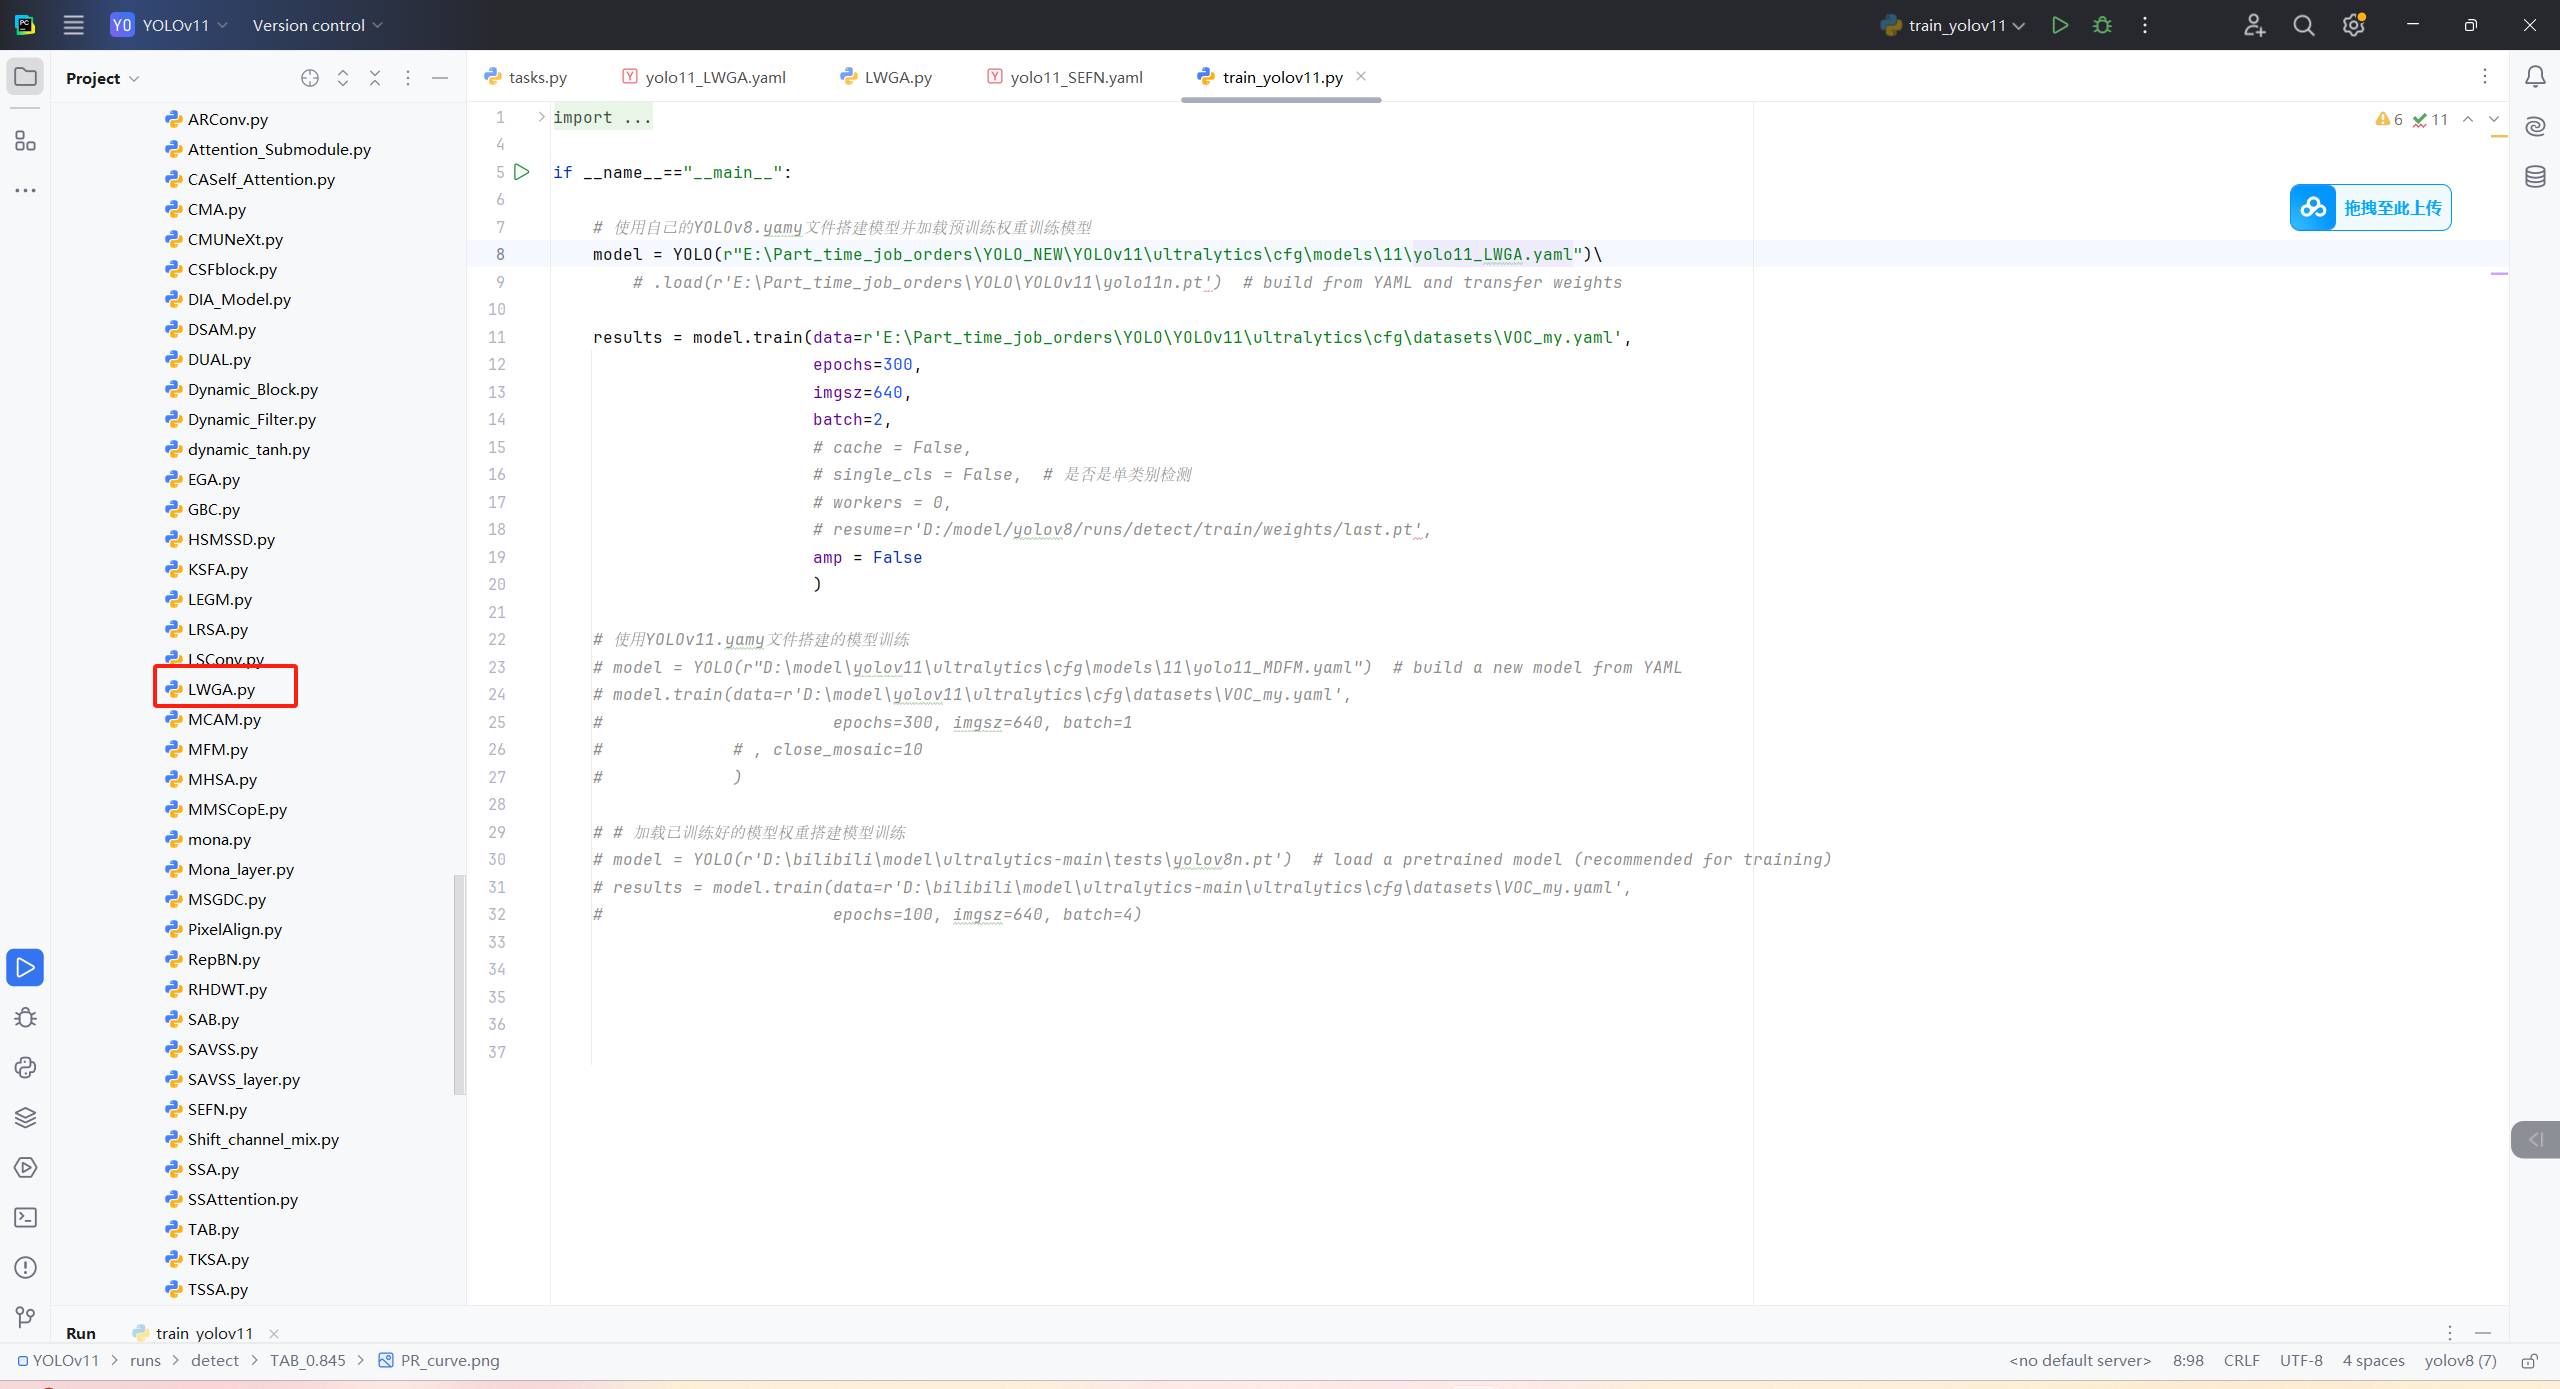The height and width of the screenshot is (1389, 2560).
Task: Open the Git version control tool window
Action: [x=26, y=1317]
